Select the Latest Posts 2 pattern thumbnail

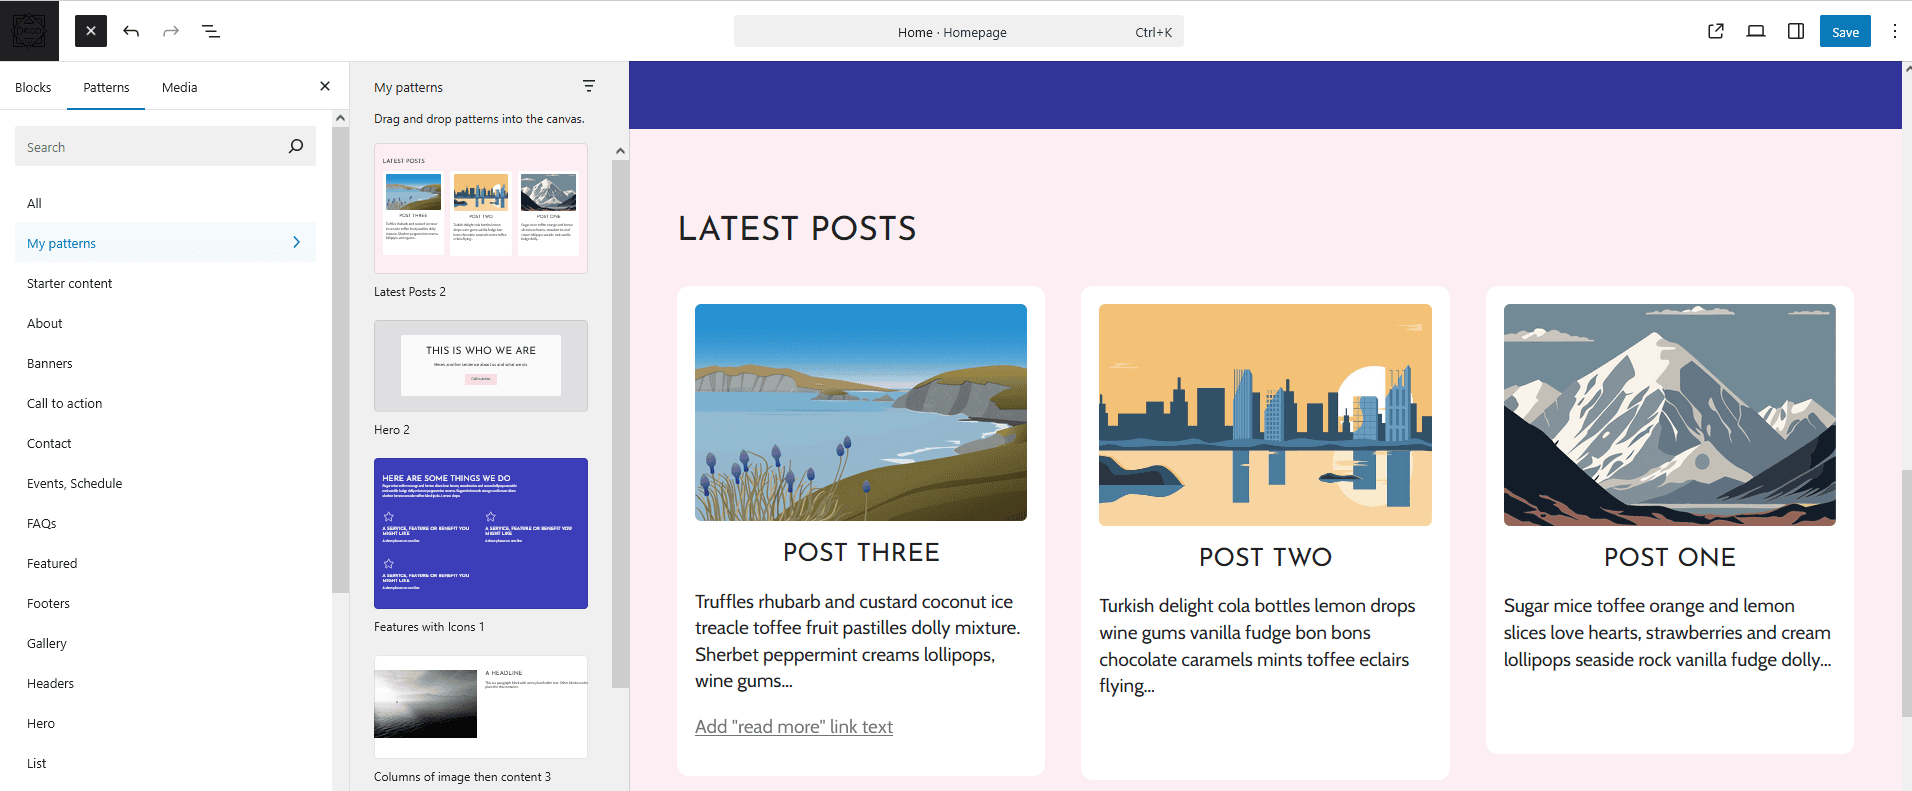pos(481,209)
